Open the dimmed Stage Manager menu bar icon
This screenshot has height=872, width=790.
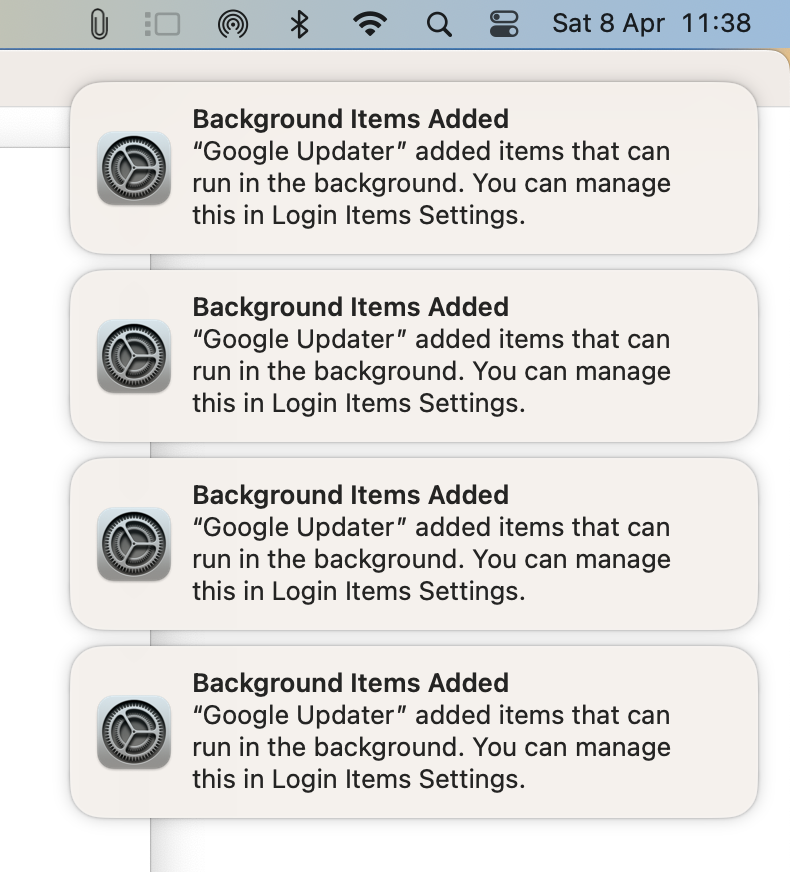(162, 24)
